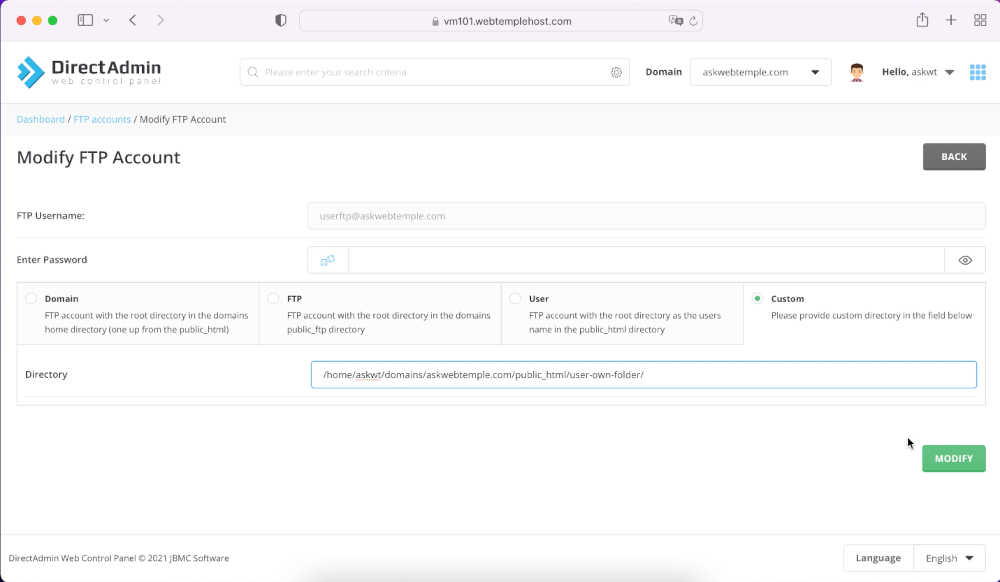Click the translate page icon in address bar
The height and width of the screenshot is (582, 1000).
675,20
